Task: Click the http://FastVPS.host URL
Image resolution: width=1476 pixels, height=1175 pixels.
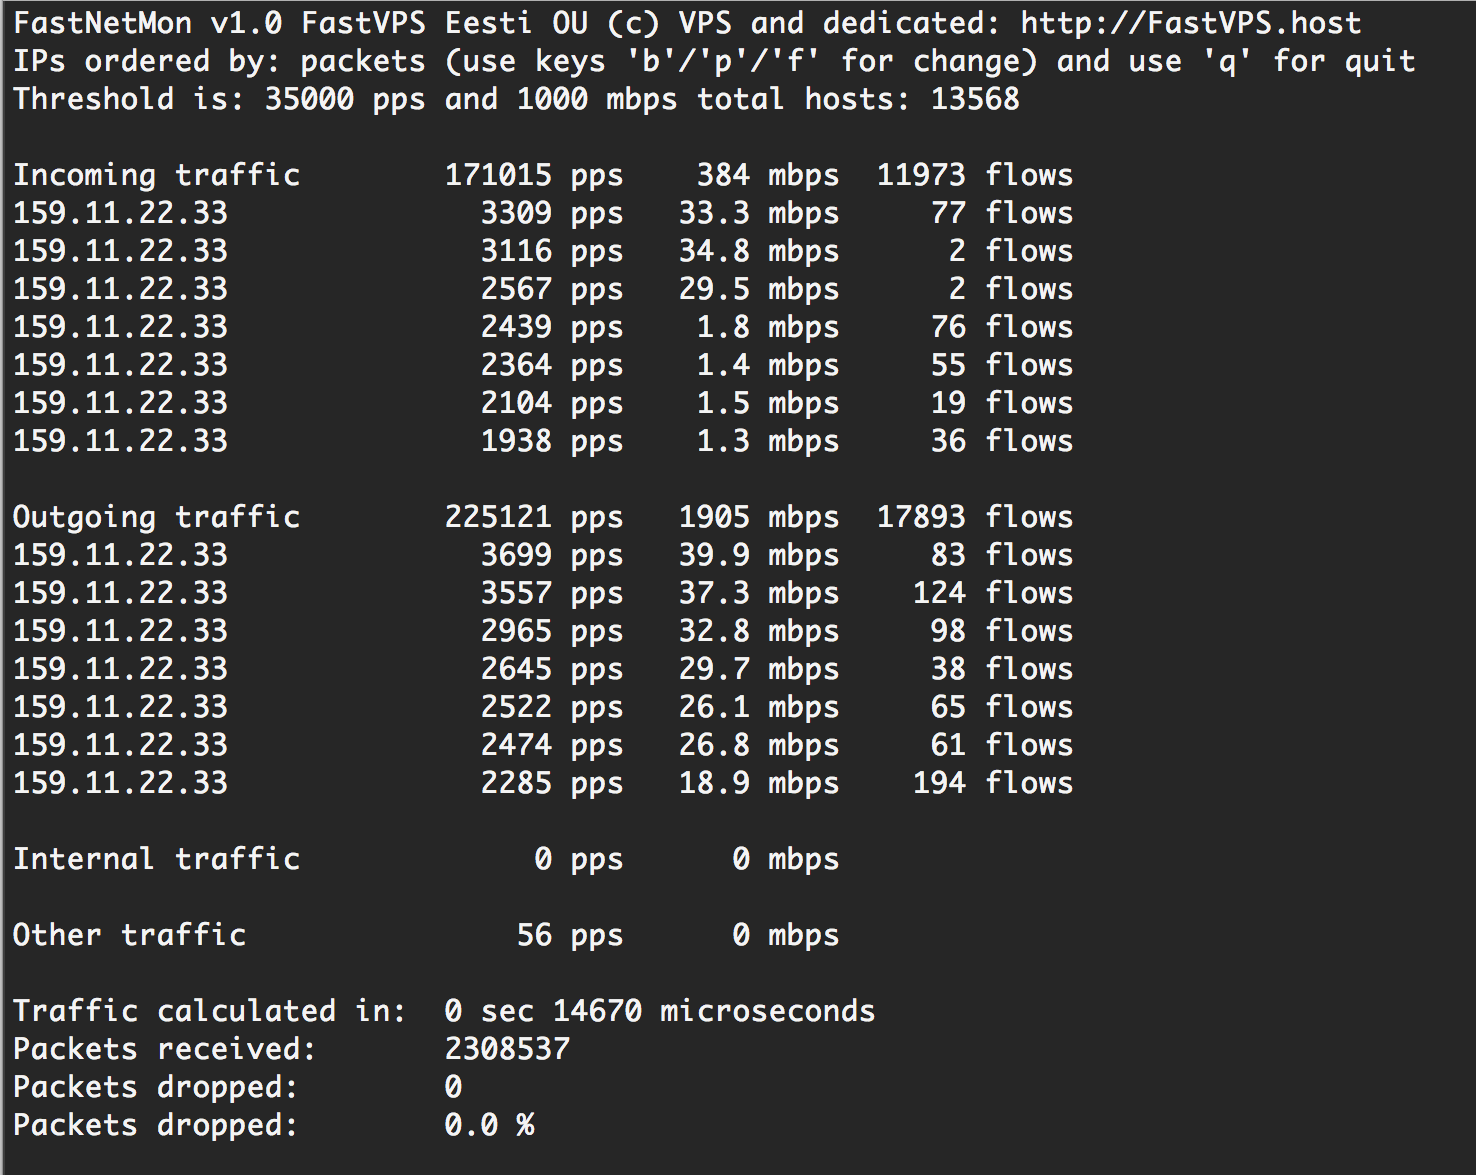Action: click(x=1190, y=22)
